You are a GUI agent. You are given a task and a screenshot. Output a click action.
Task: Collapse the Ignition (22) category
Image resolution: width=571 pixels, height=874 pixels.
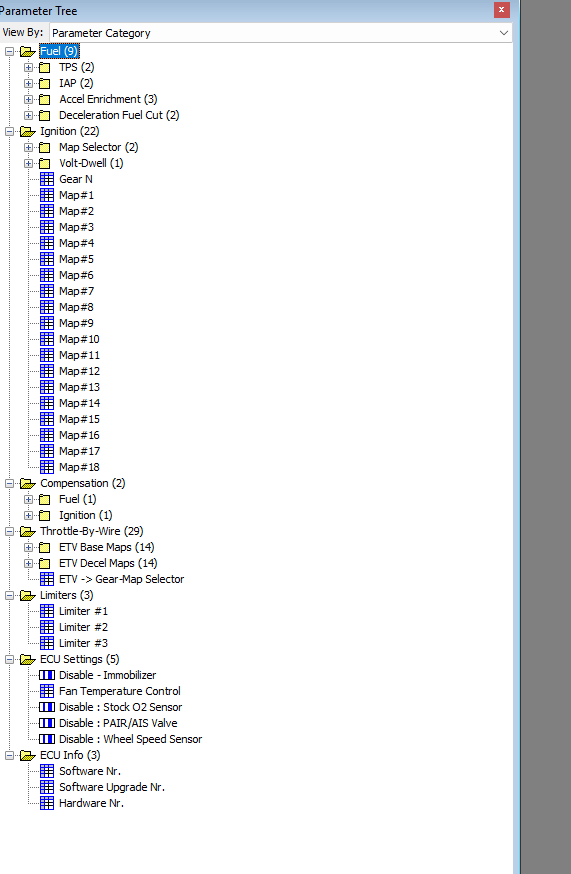click(x=9, y=132)
